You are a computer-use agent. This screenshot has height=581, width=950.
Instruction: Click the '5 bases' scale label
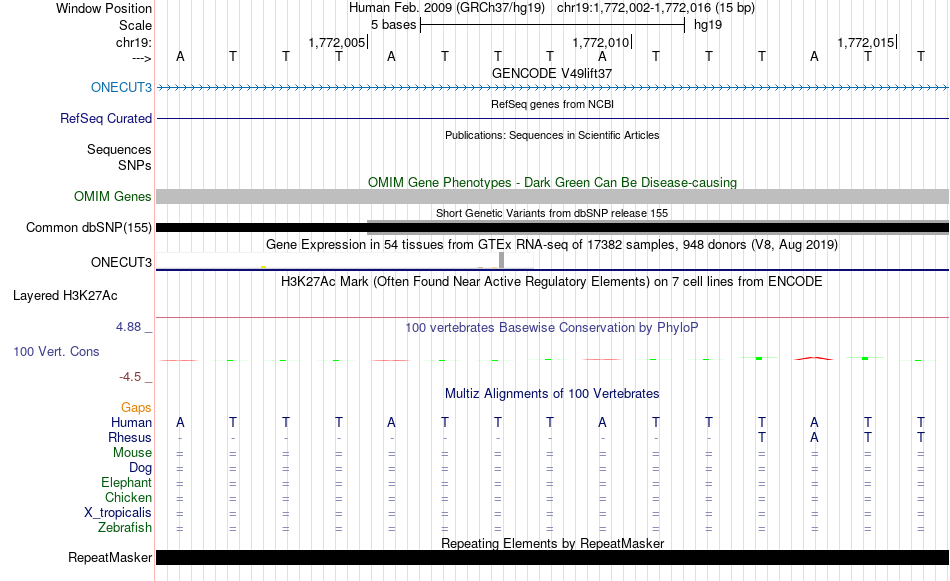click(394, 25)
